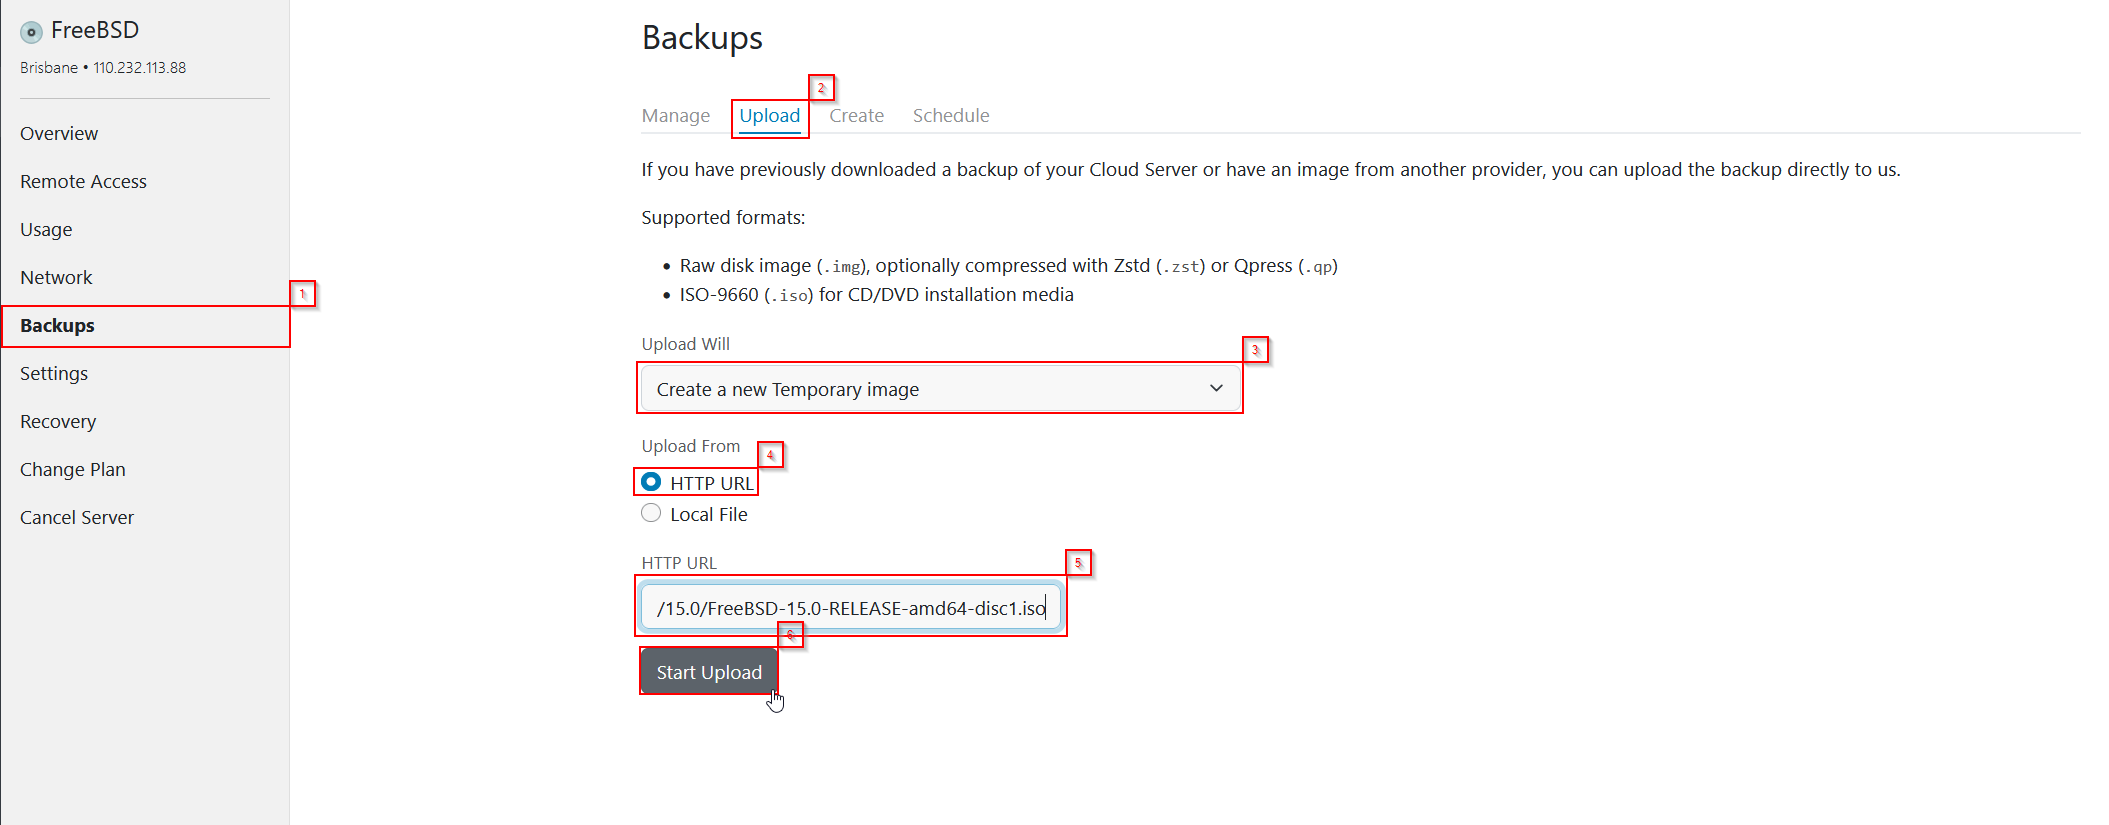Select the HTTP URL radio button
The image size is (2109, 825).
point(651,482)
